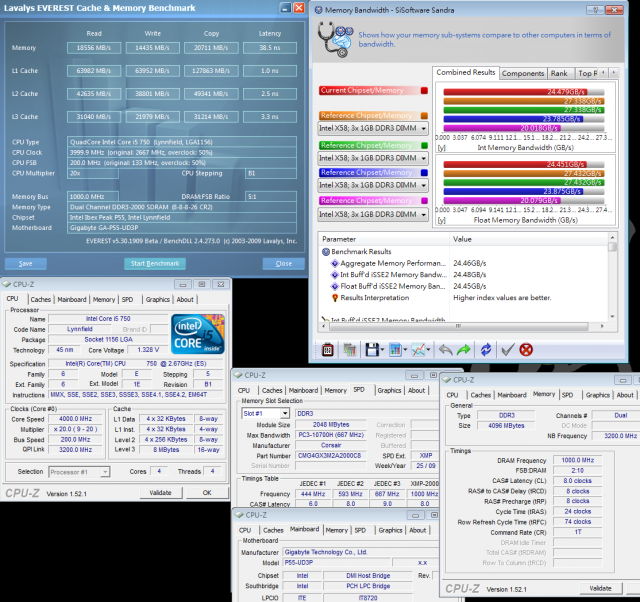Open the bar chart icon dropdown arrow in Sandra
Viewport: 640px width, 602px height.
click(x=405, y=349)
